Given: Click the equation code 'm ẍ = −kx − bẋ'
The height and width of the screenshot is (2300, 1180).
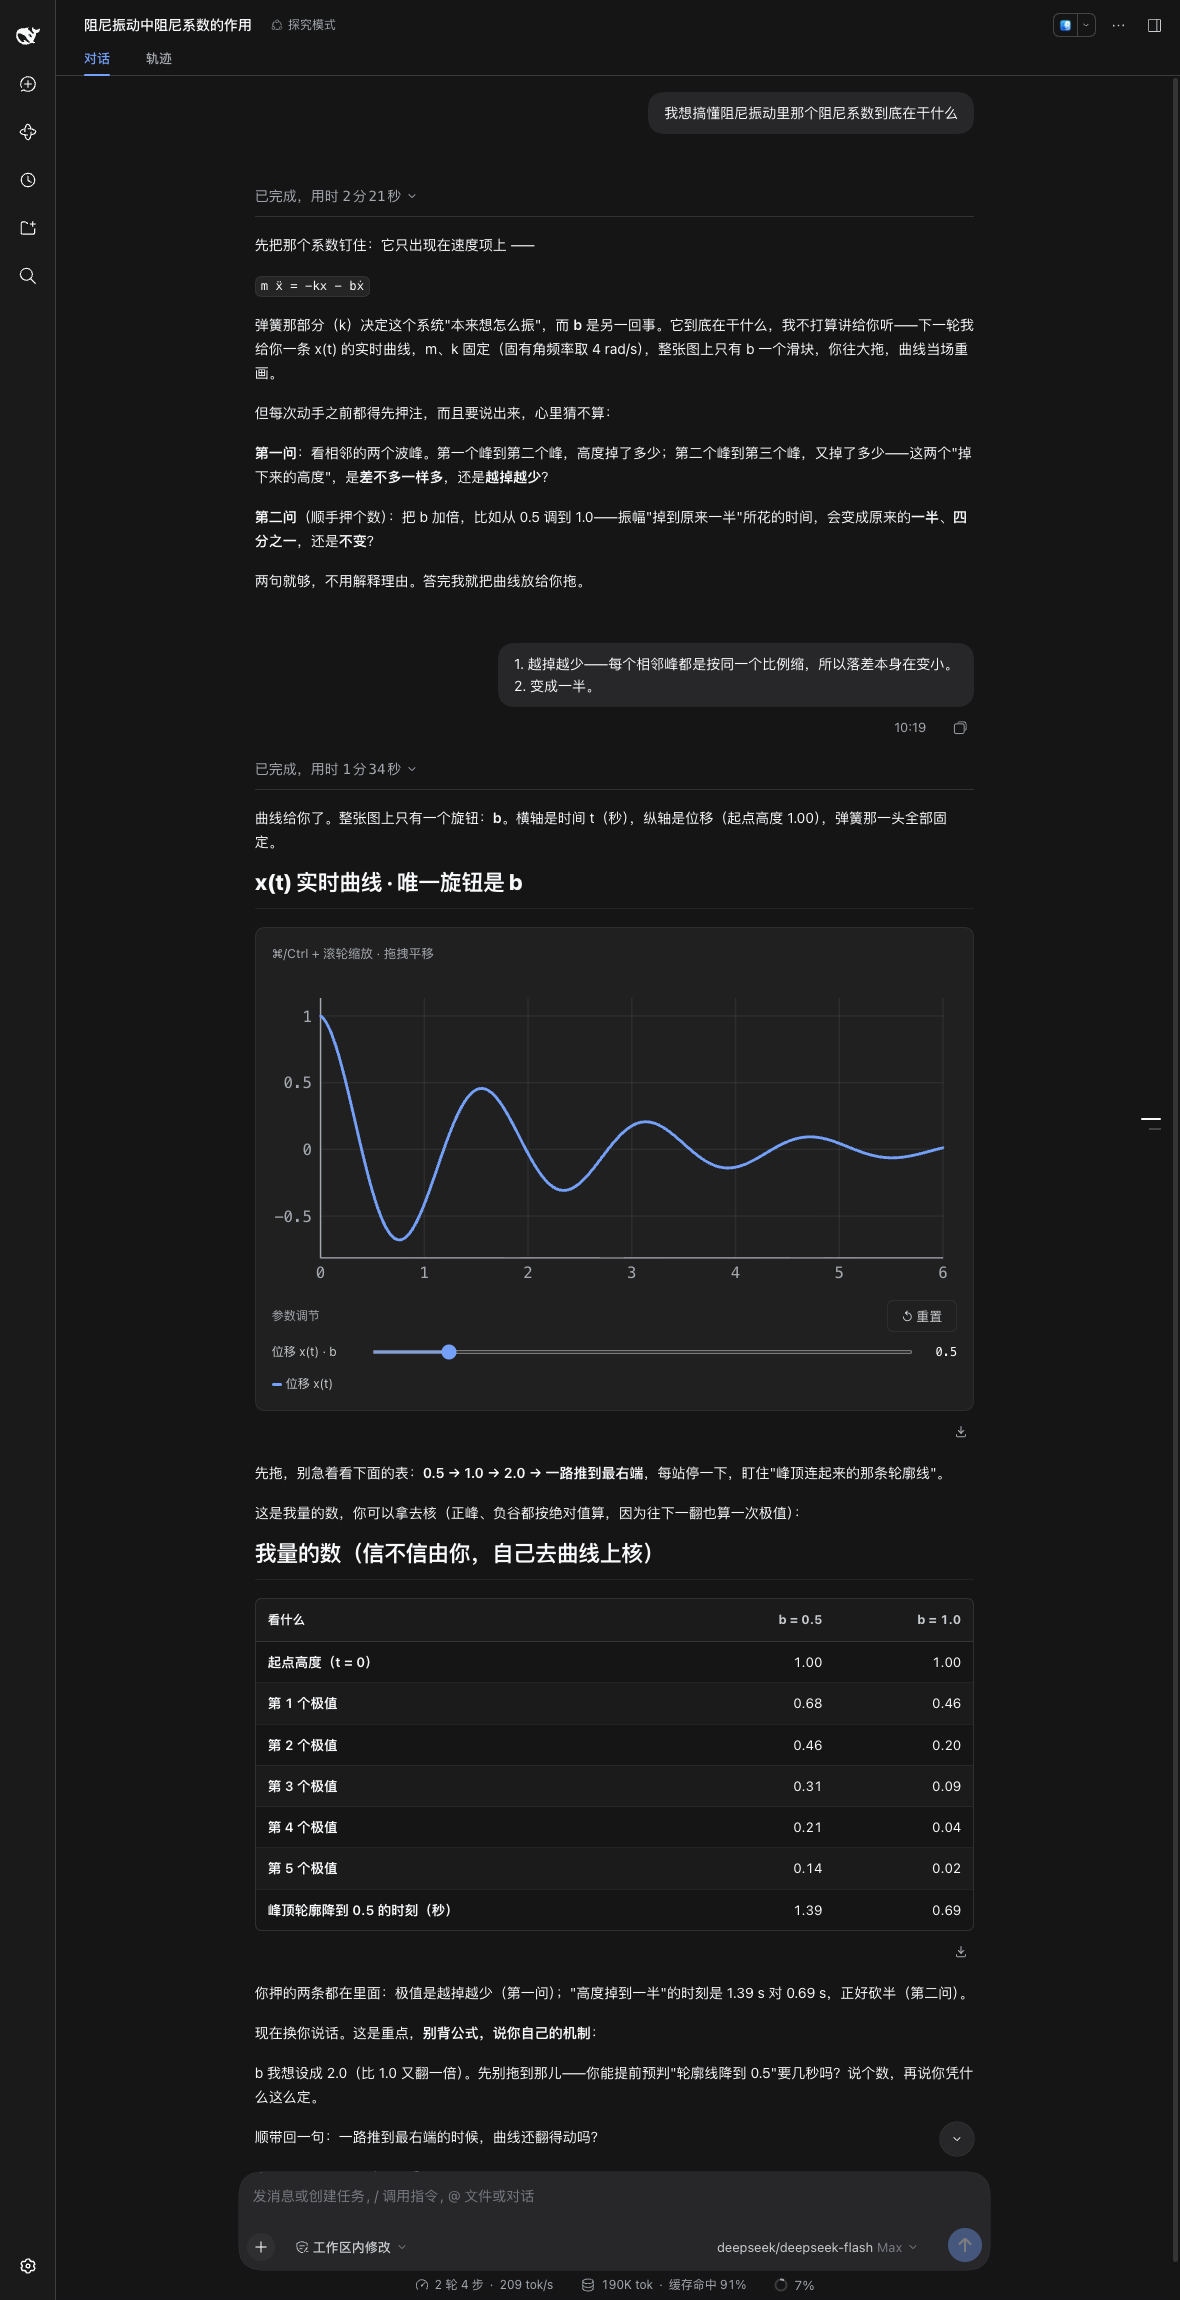Looking at the screenshot, I should point(312,286).
